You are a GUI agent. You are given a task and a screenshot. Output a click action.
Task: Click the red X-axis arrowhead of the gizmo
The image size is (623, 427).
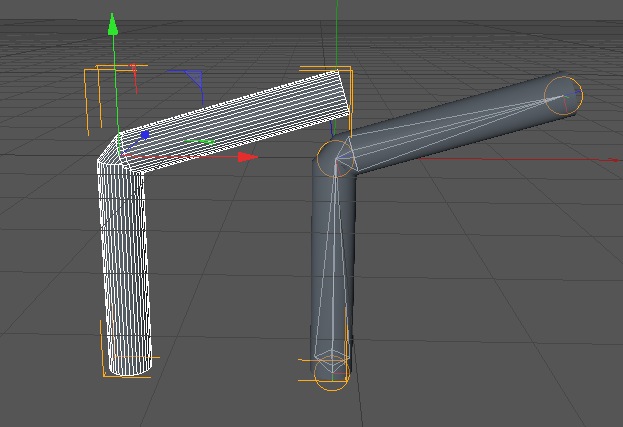248,157
